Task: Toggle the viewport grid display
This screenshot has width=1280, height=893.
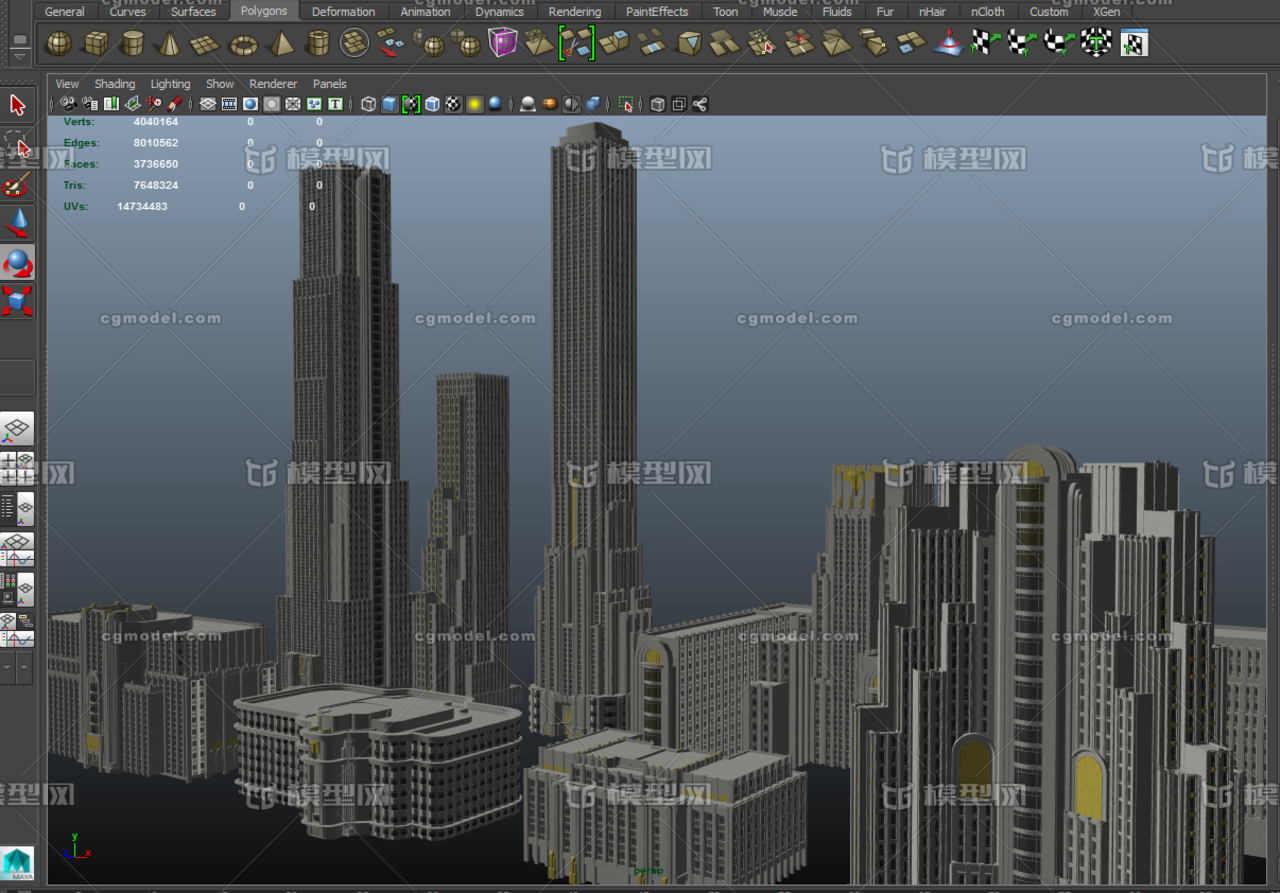Action: click(208, 104)
